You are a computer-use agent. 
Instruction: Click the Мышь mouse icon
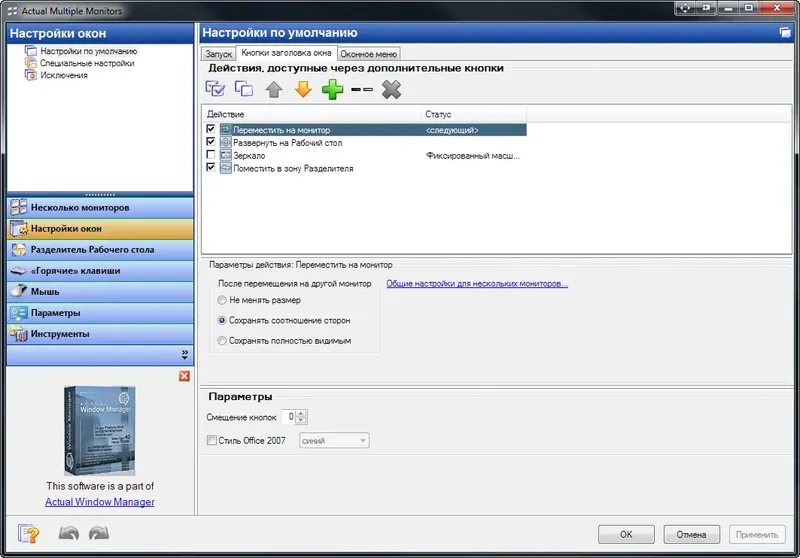[x=19, y=291]
